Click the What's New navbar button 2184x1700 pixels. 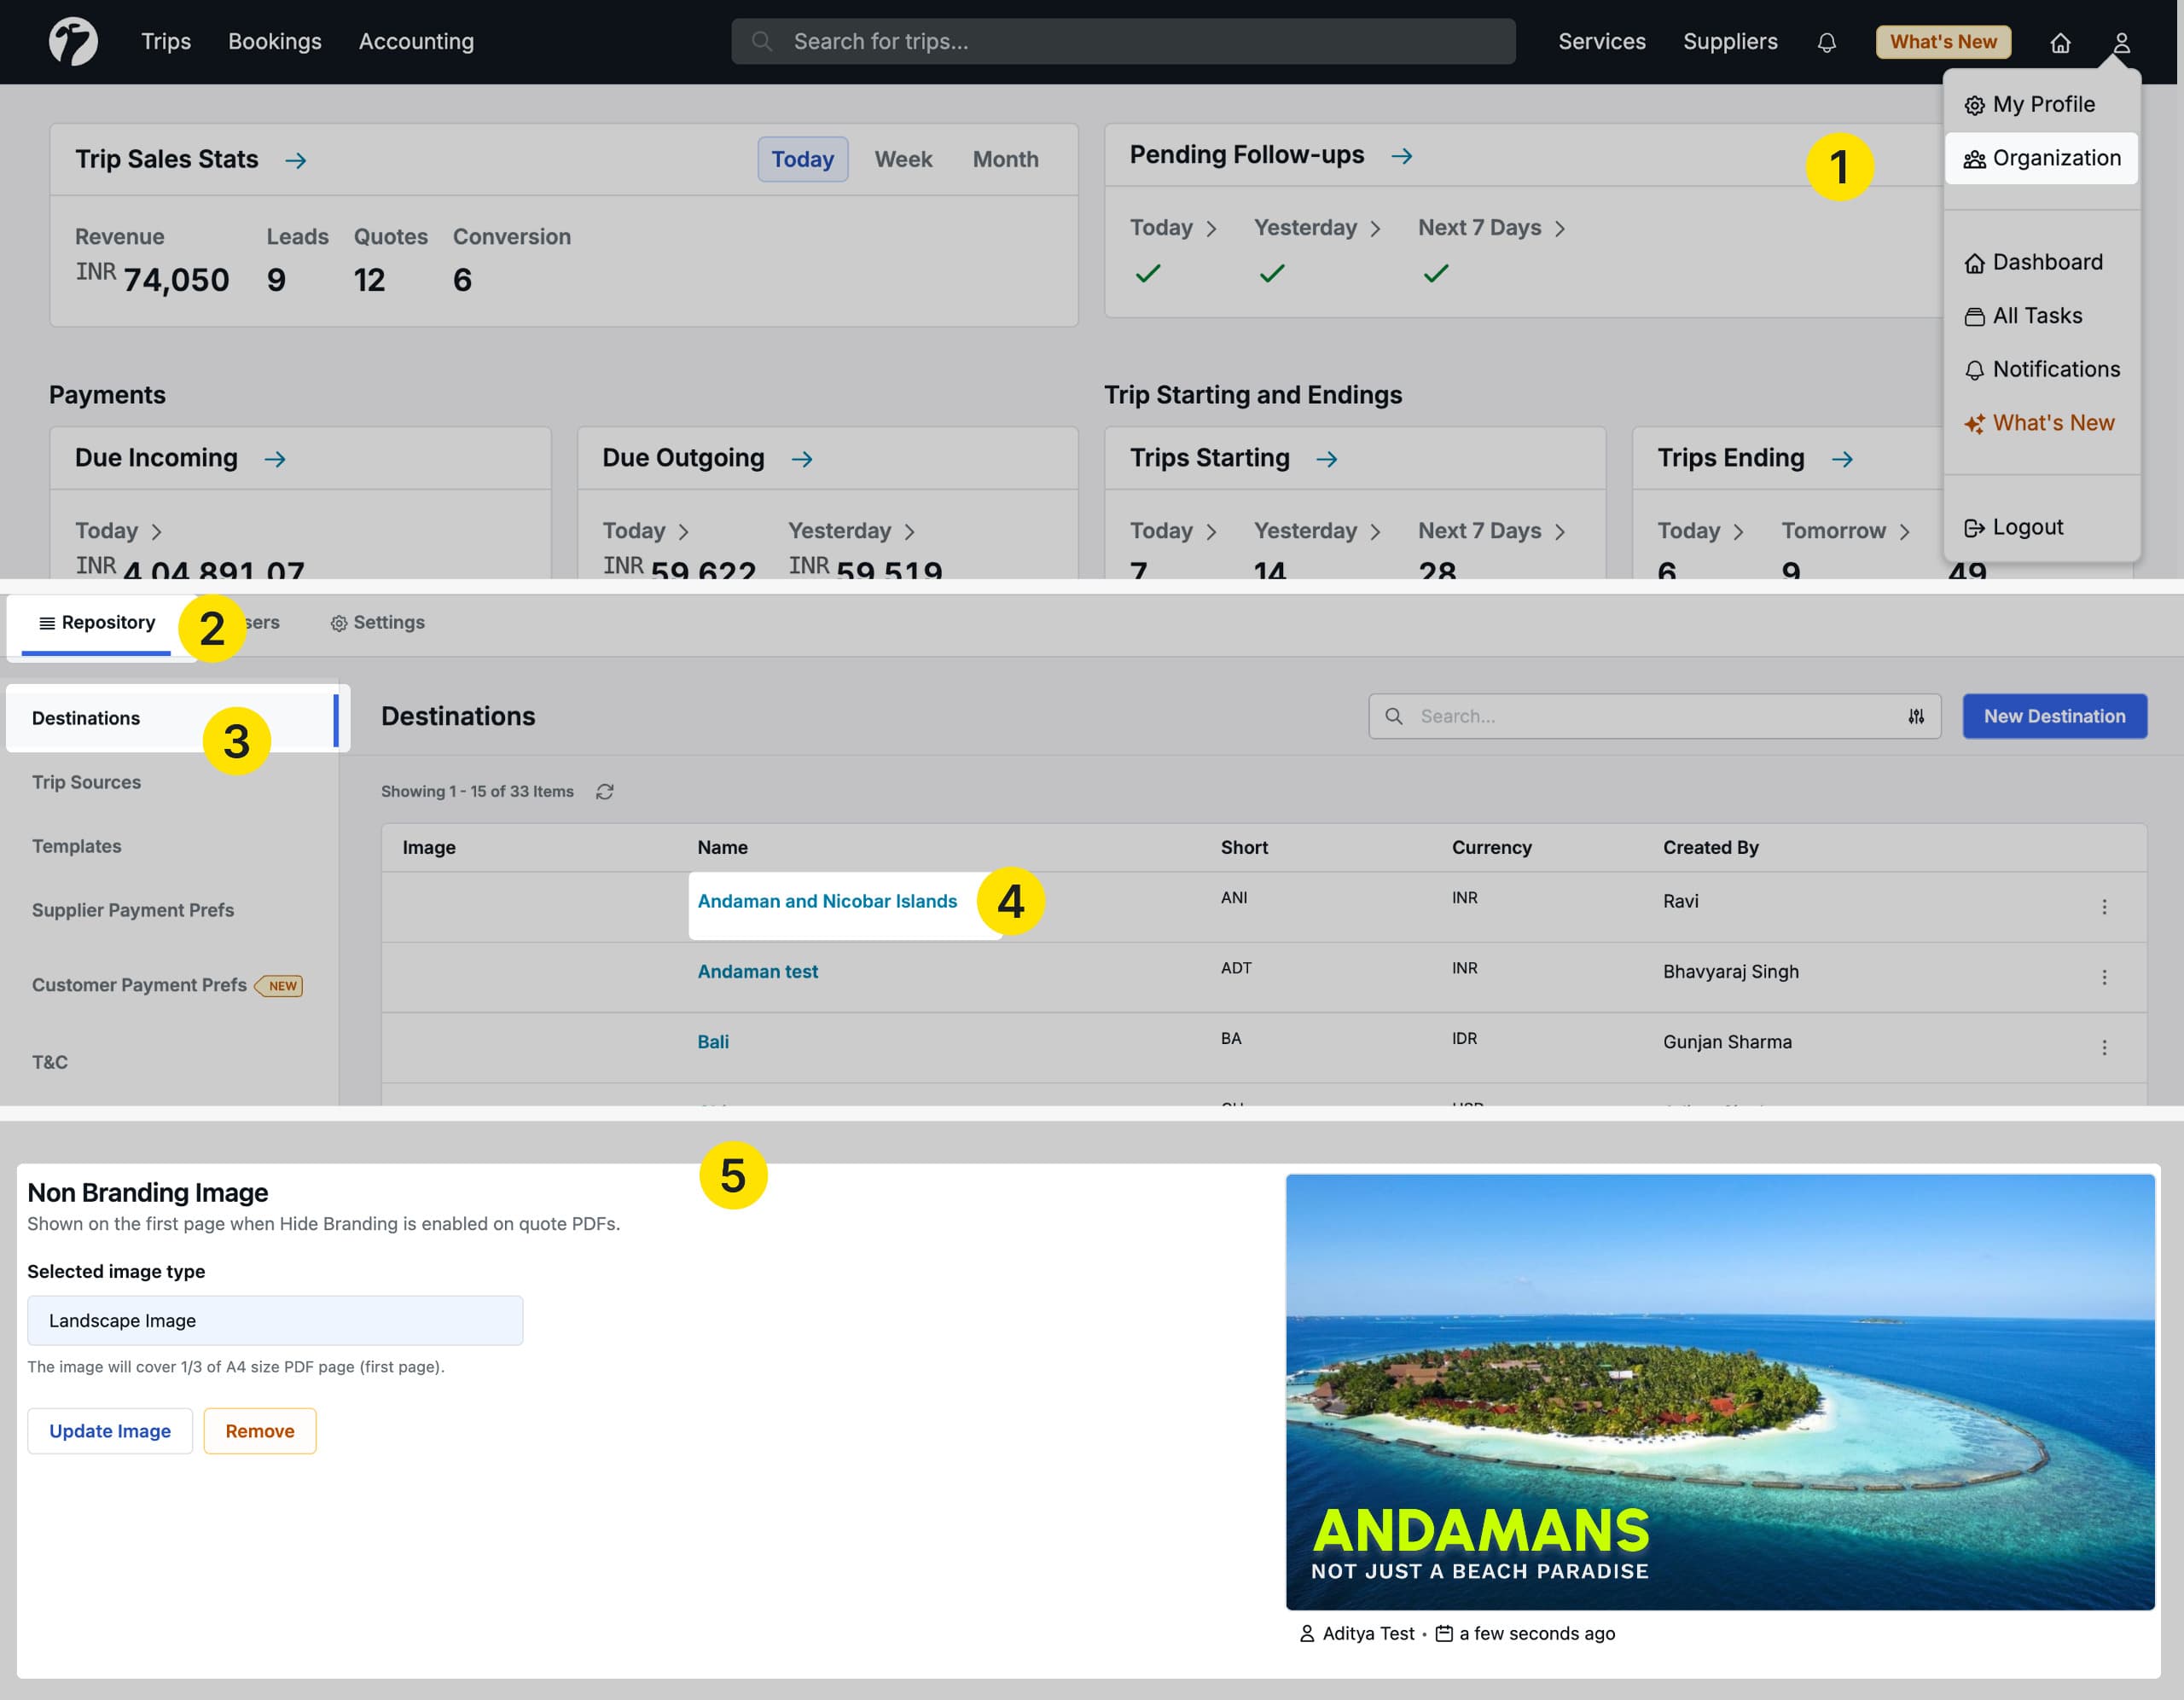point(1942,42)
